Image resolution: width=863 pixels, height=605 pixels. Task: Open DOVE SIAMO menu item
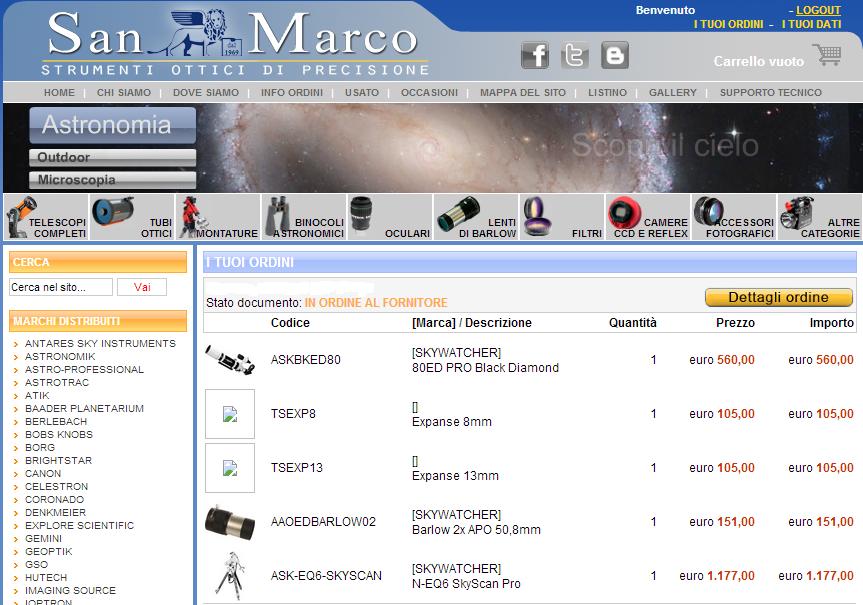pyautogui.click(x=206, y=92)
